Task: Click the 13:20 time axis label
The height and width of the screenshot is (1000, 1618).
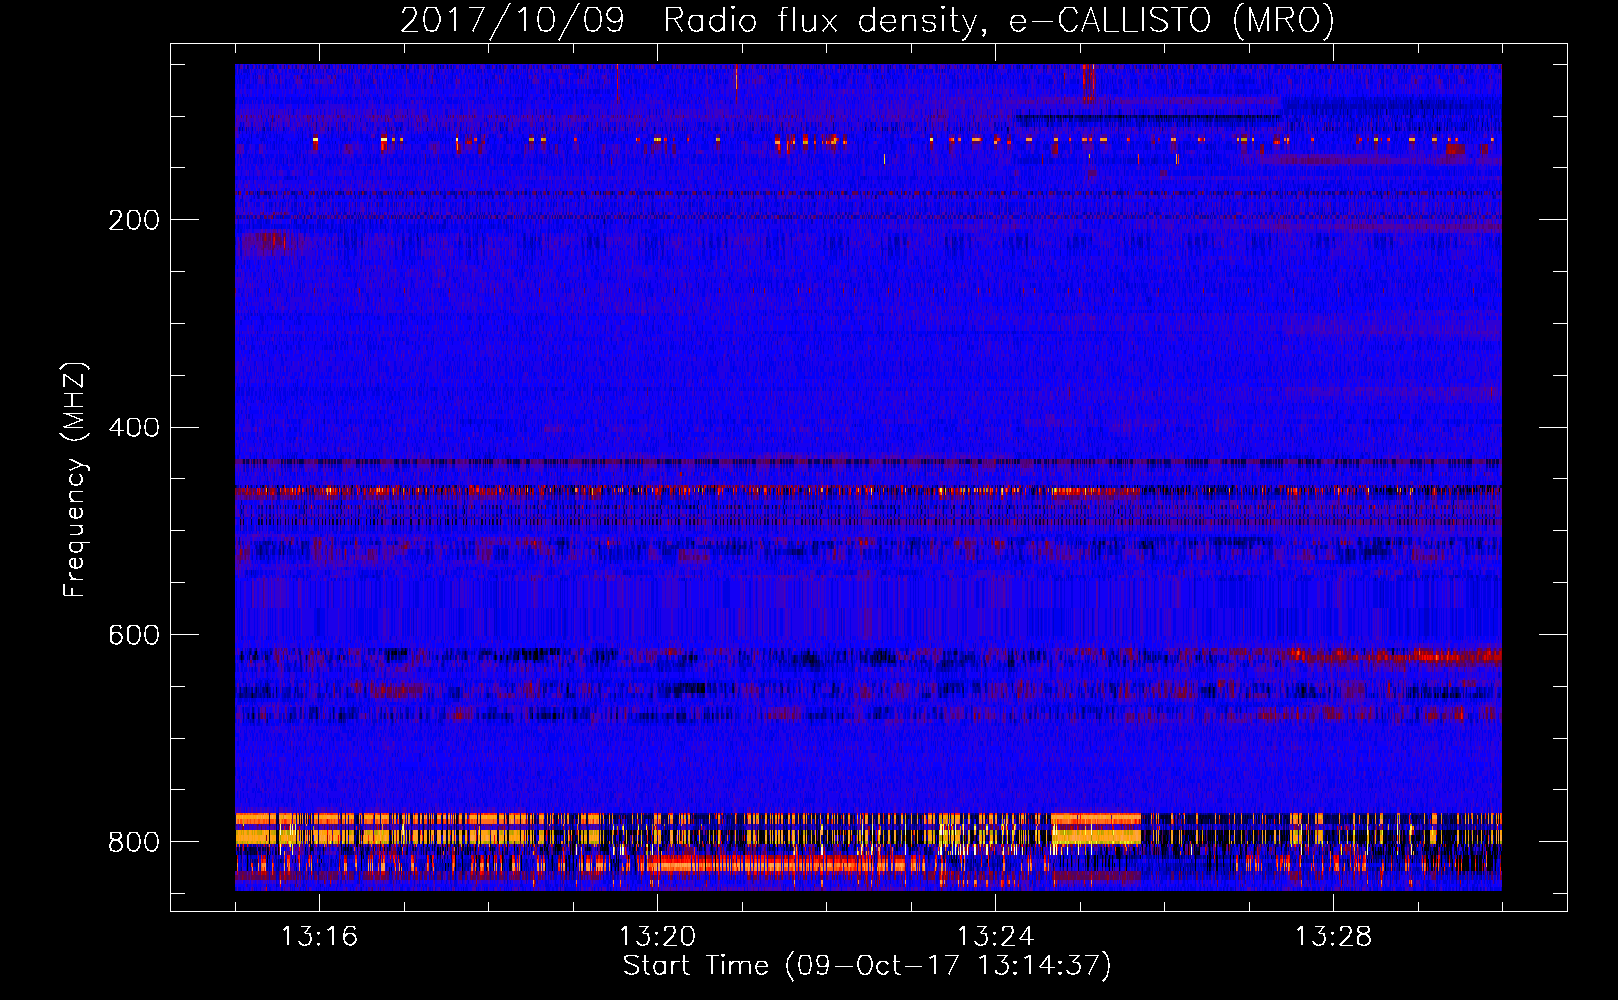Action: pyautogui.click(x=657, y=937)
